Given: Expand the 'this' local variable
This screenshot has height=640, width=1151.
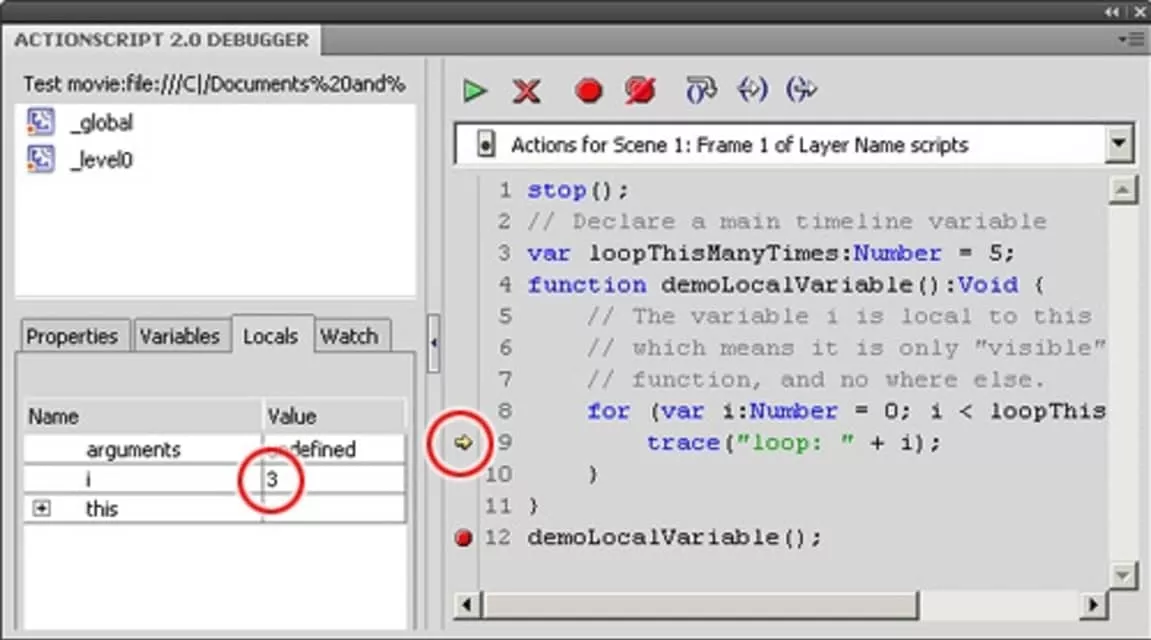Looking at the screenshot, I should (41, 509).
